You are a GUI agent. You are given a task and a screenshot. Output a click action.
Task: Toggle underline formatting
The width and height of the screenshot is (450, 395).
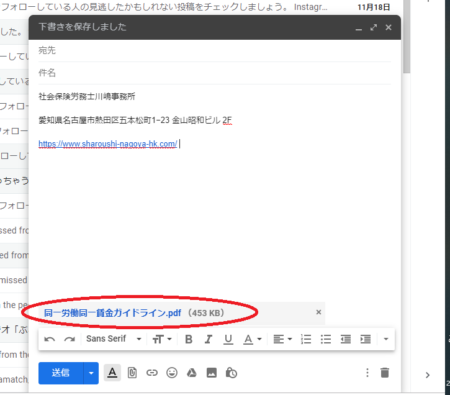pyautogui.click(x=228, y=339)
